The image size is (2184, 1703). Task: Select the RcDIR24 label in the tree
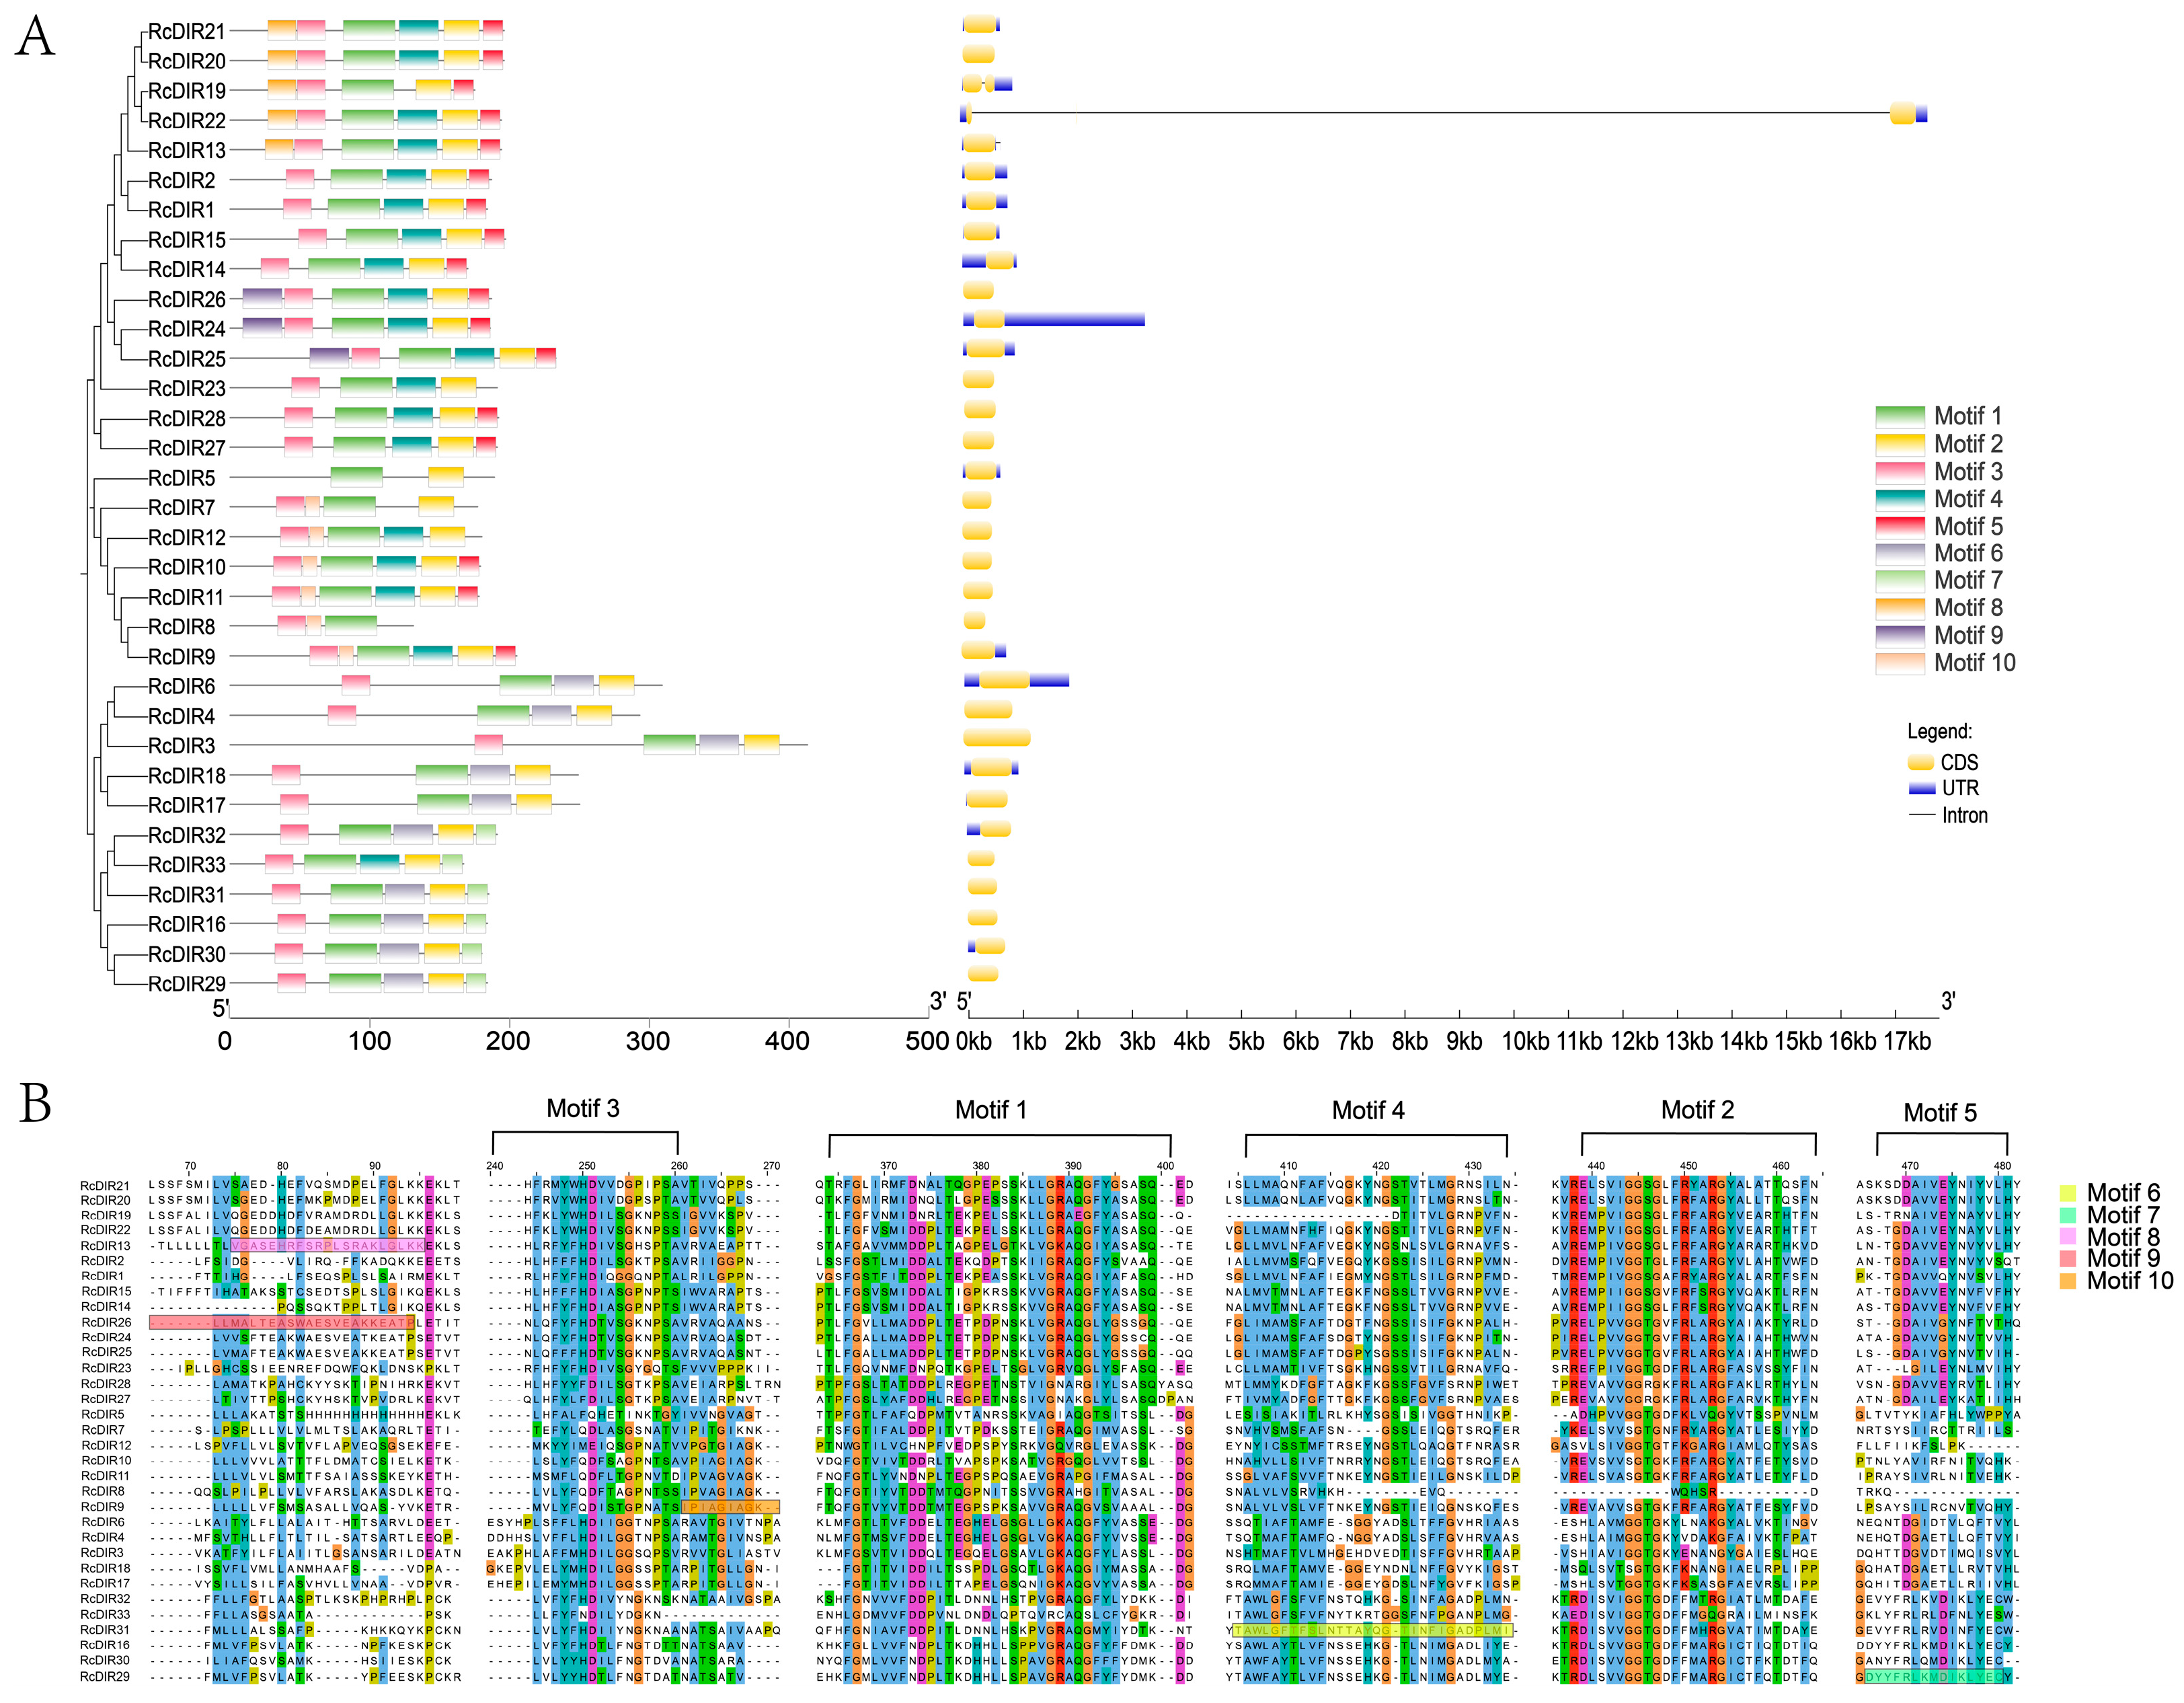187,329
